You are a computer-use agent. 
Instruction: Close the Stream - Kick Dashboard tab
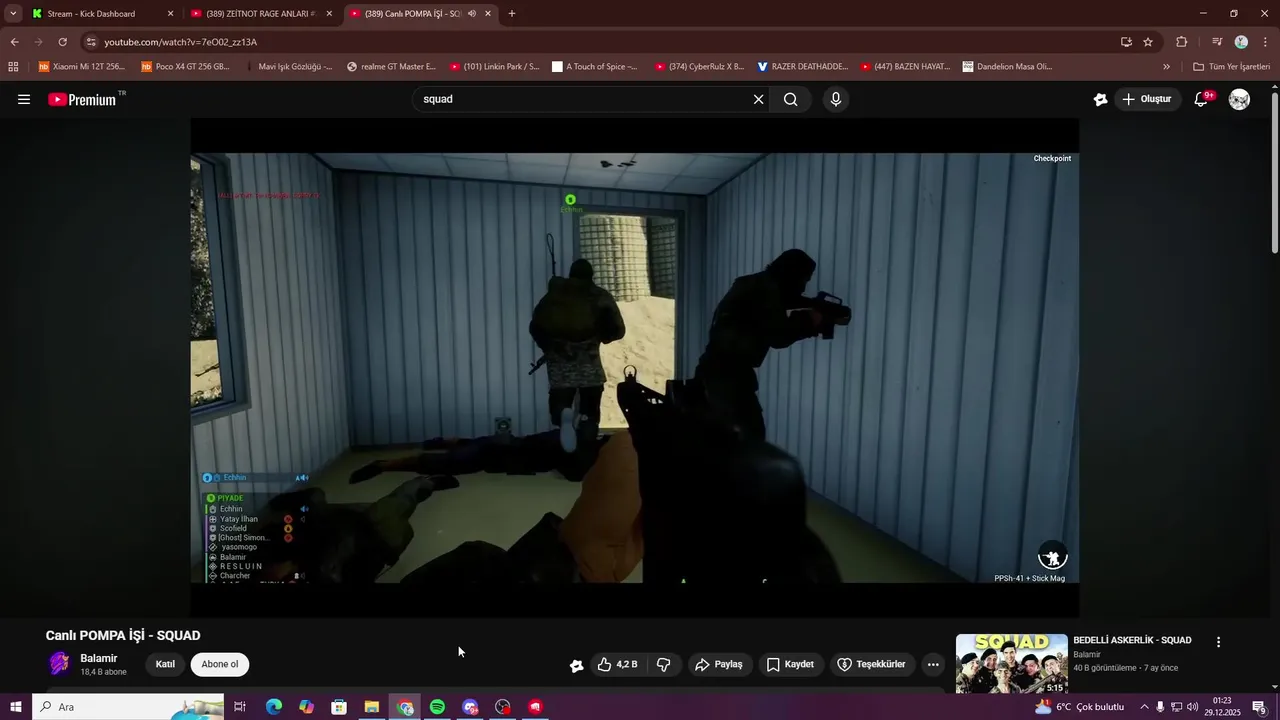point(170,14)
